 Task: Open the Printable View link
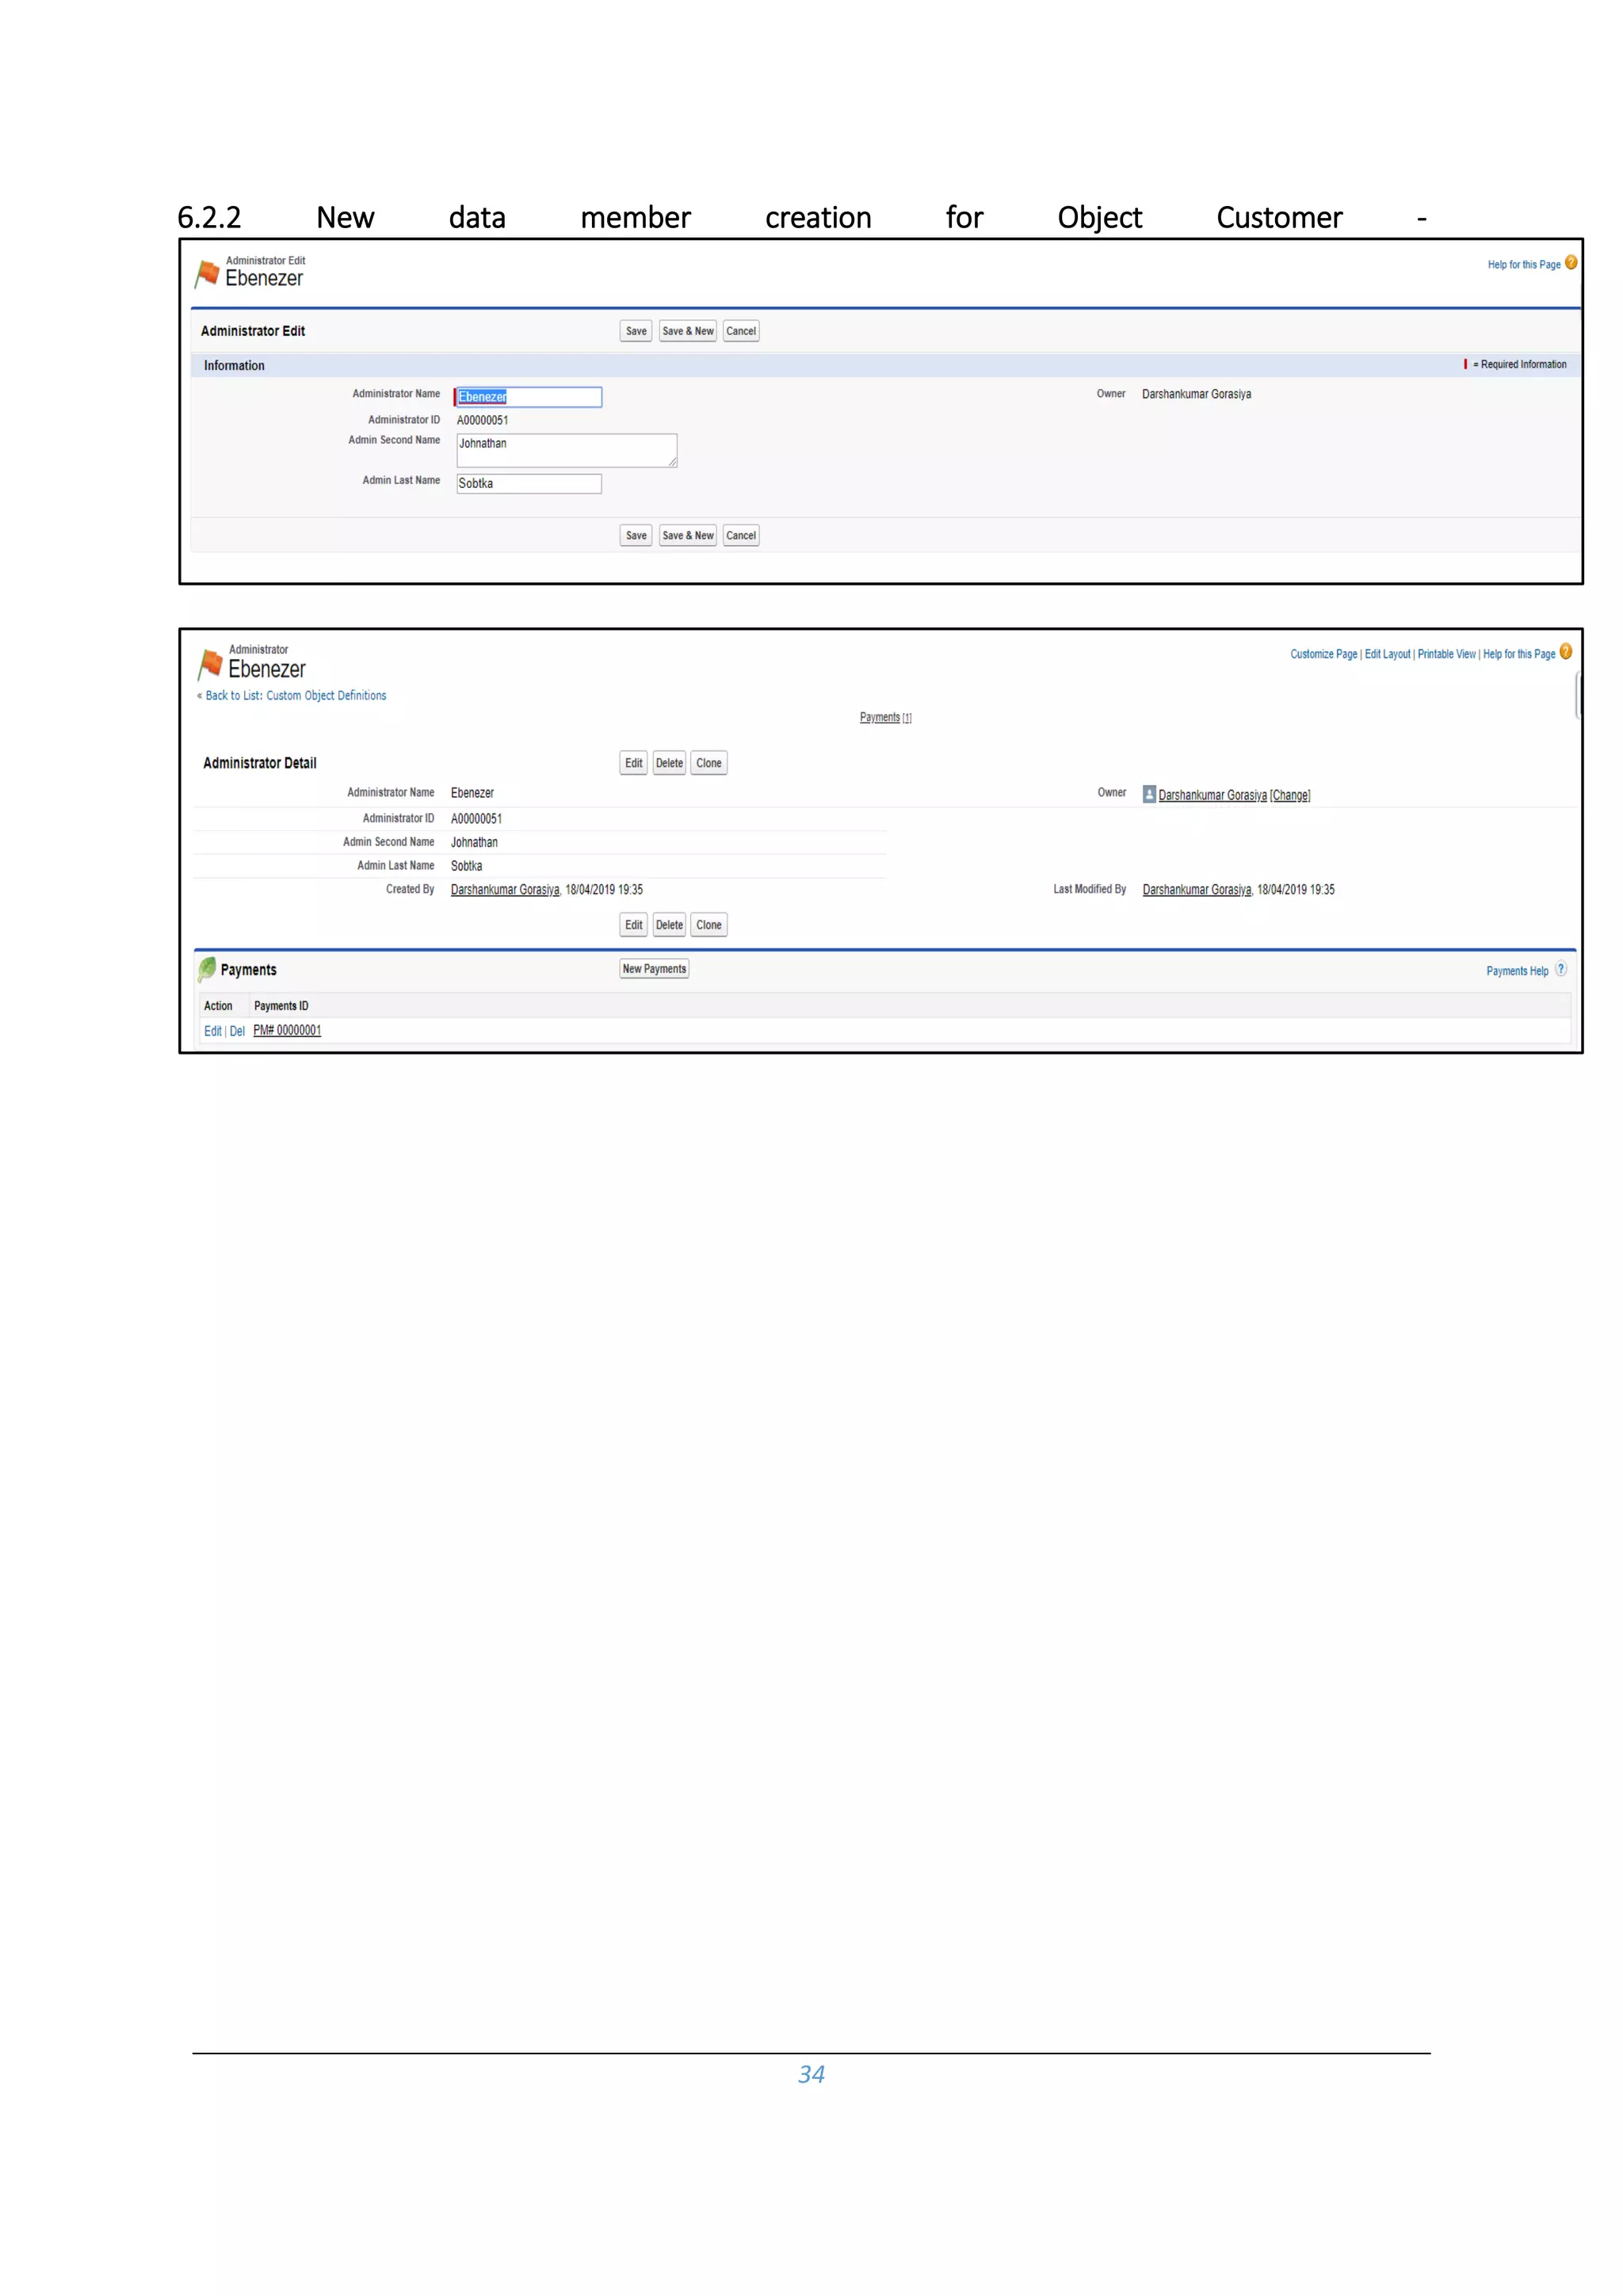coord(1446,654)
